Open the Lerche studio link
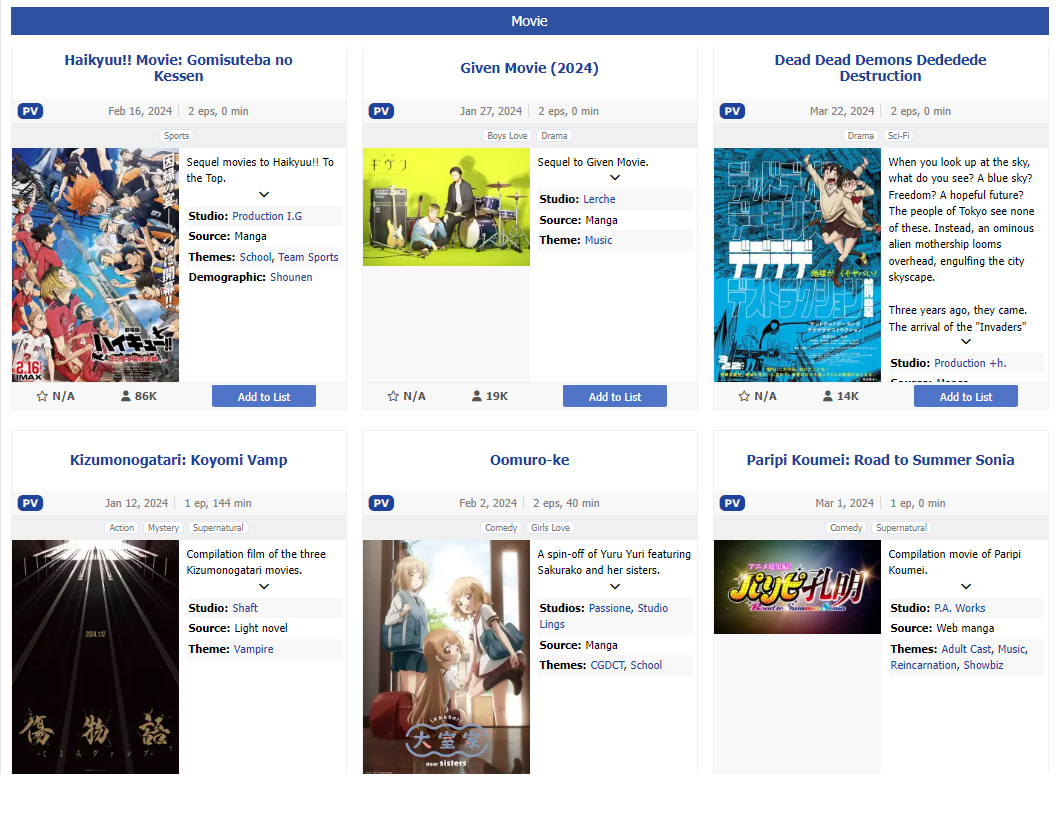Viewport: 1058px width, 830px height. [599, 199]
